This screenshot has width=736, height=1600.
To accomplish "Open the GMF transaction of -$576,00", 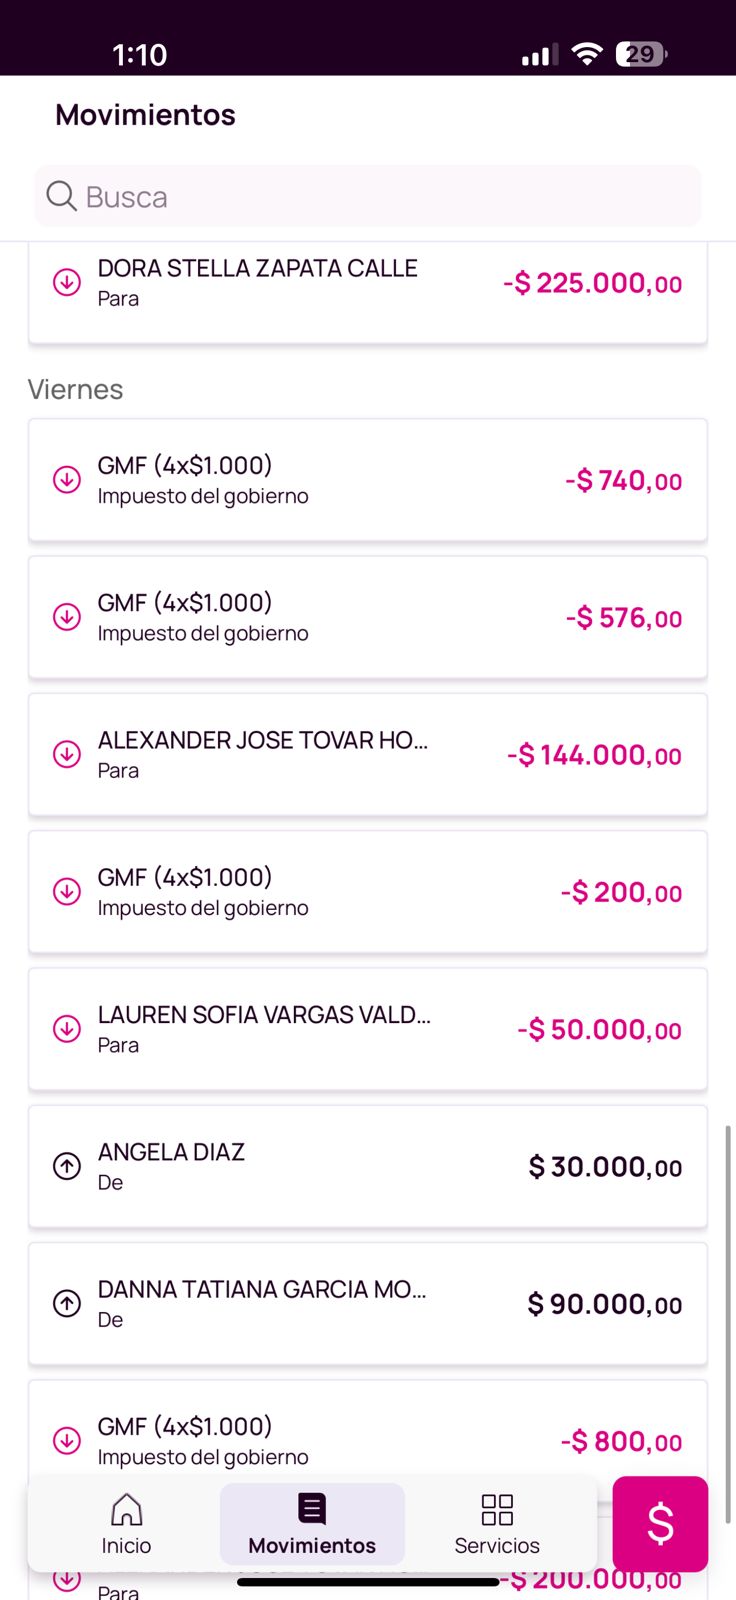I will (368, 617).
